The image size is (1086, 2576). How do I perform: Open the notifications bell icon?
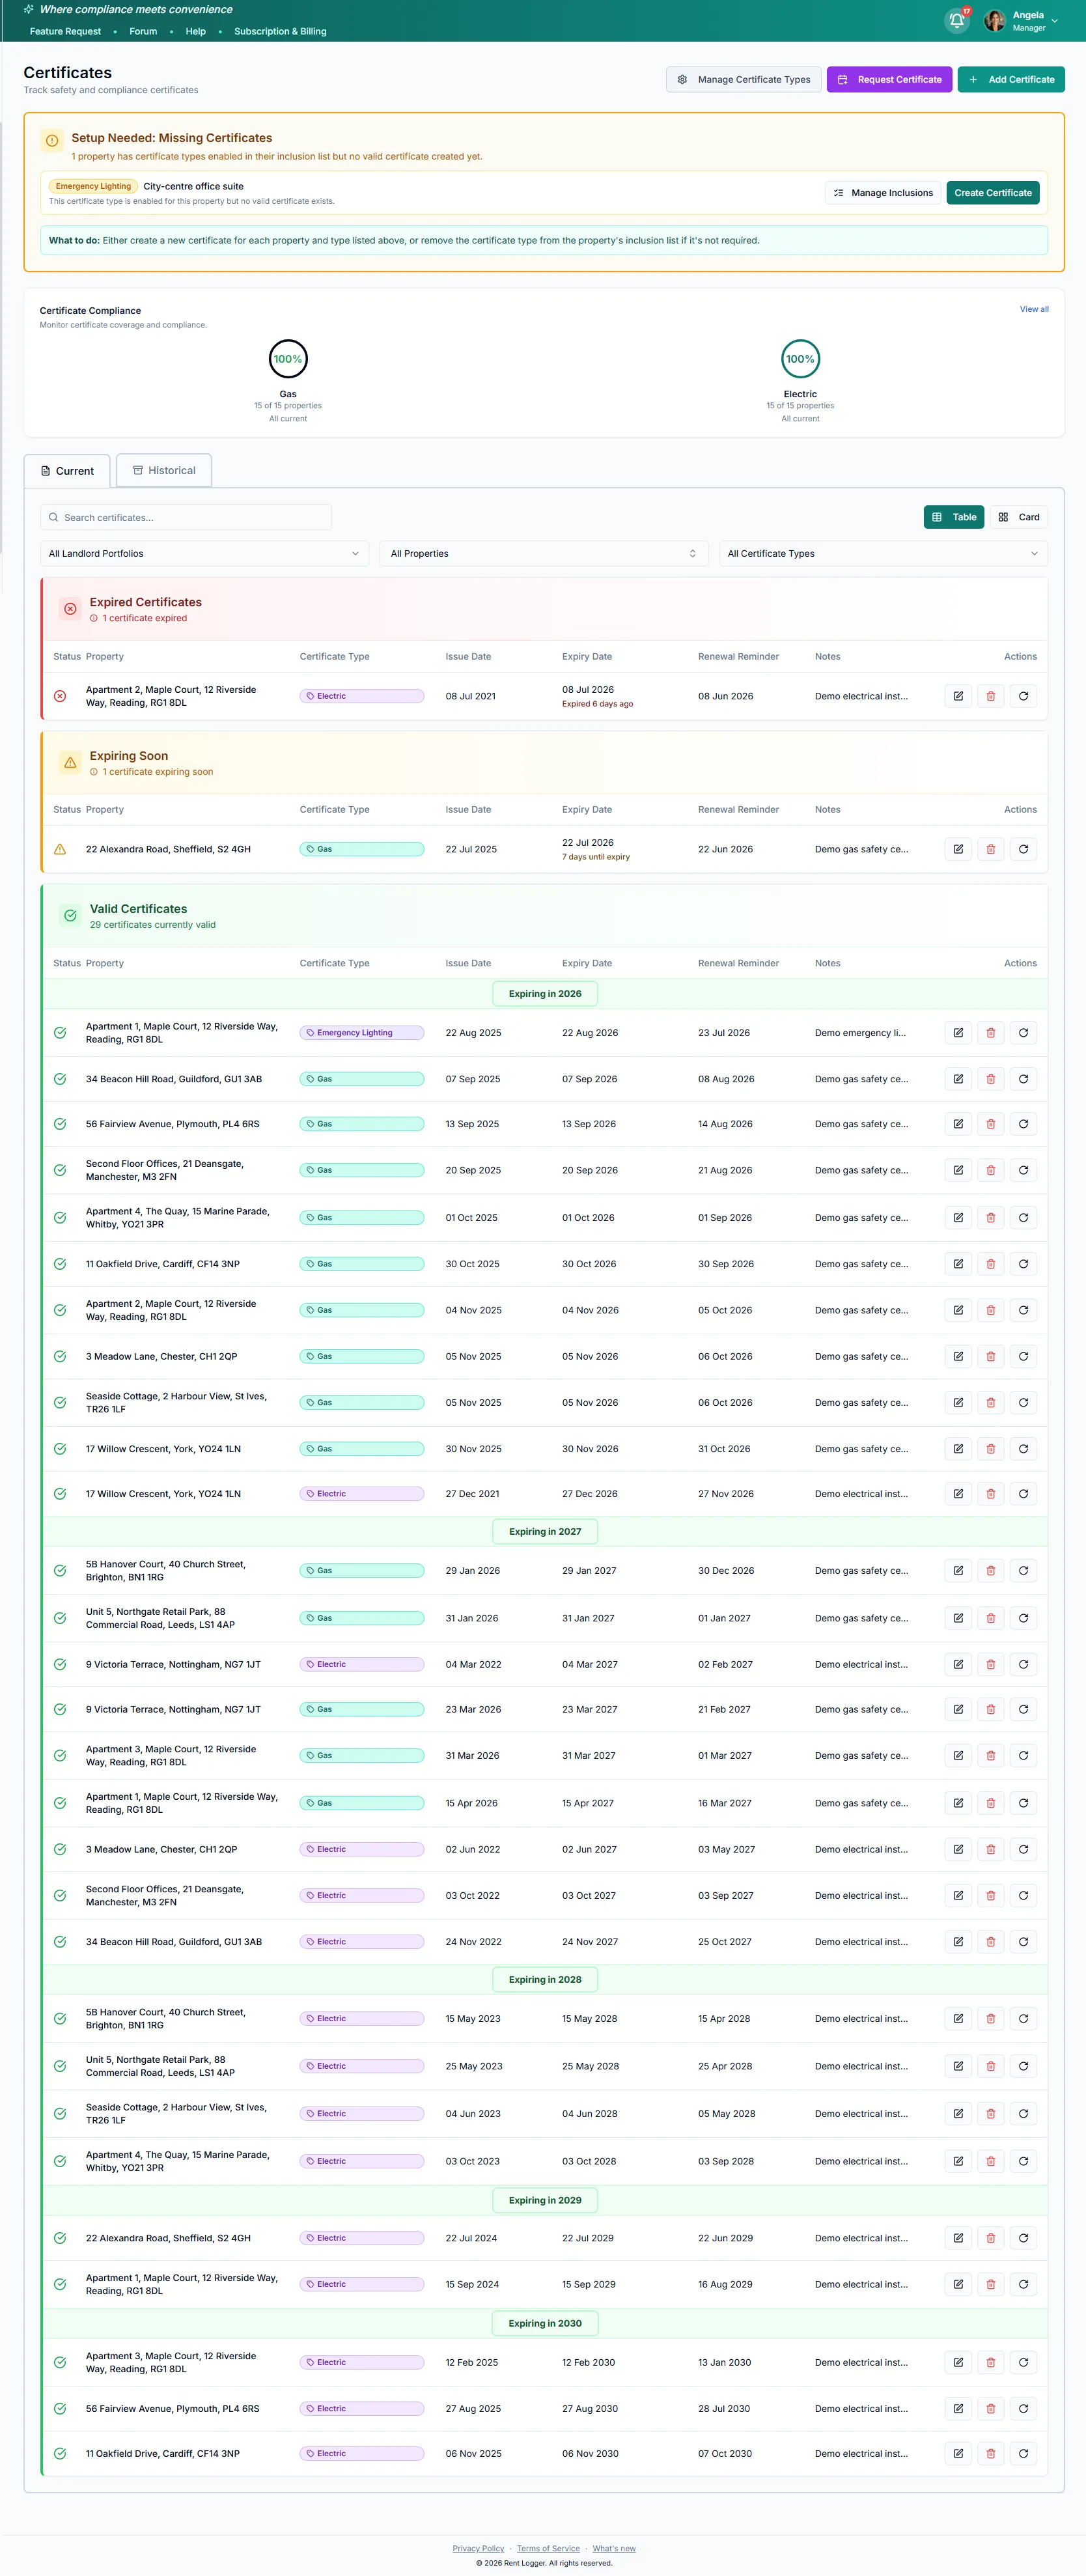tap(956, 21)
